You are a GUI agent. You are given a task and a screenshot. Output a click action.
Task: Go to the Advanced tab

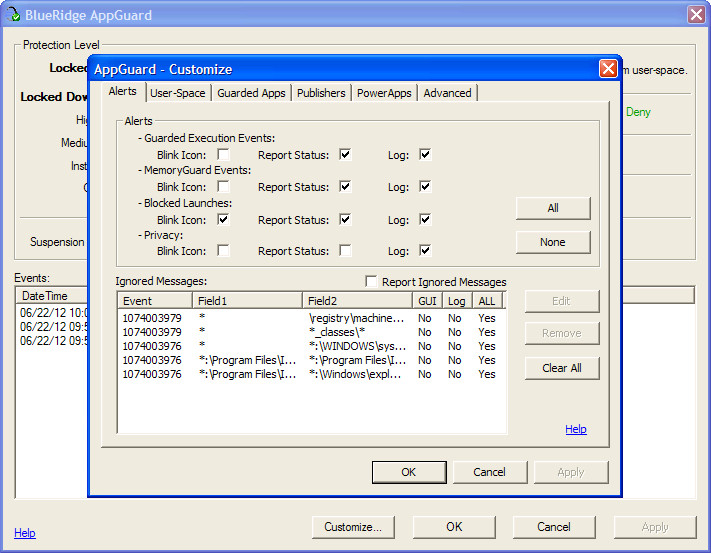pos(447,93)
